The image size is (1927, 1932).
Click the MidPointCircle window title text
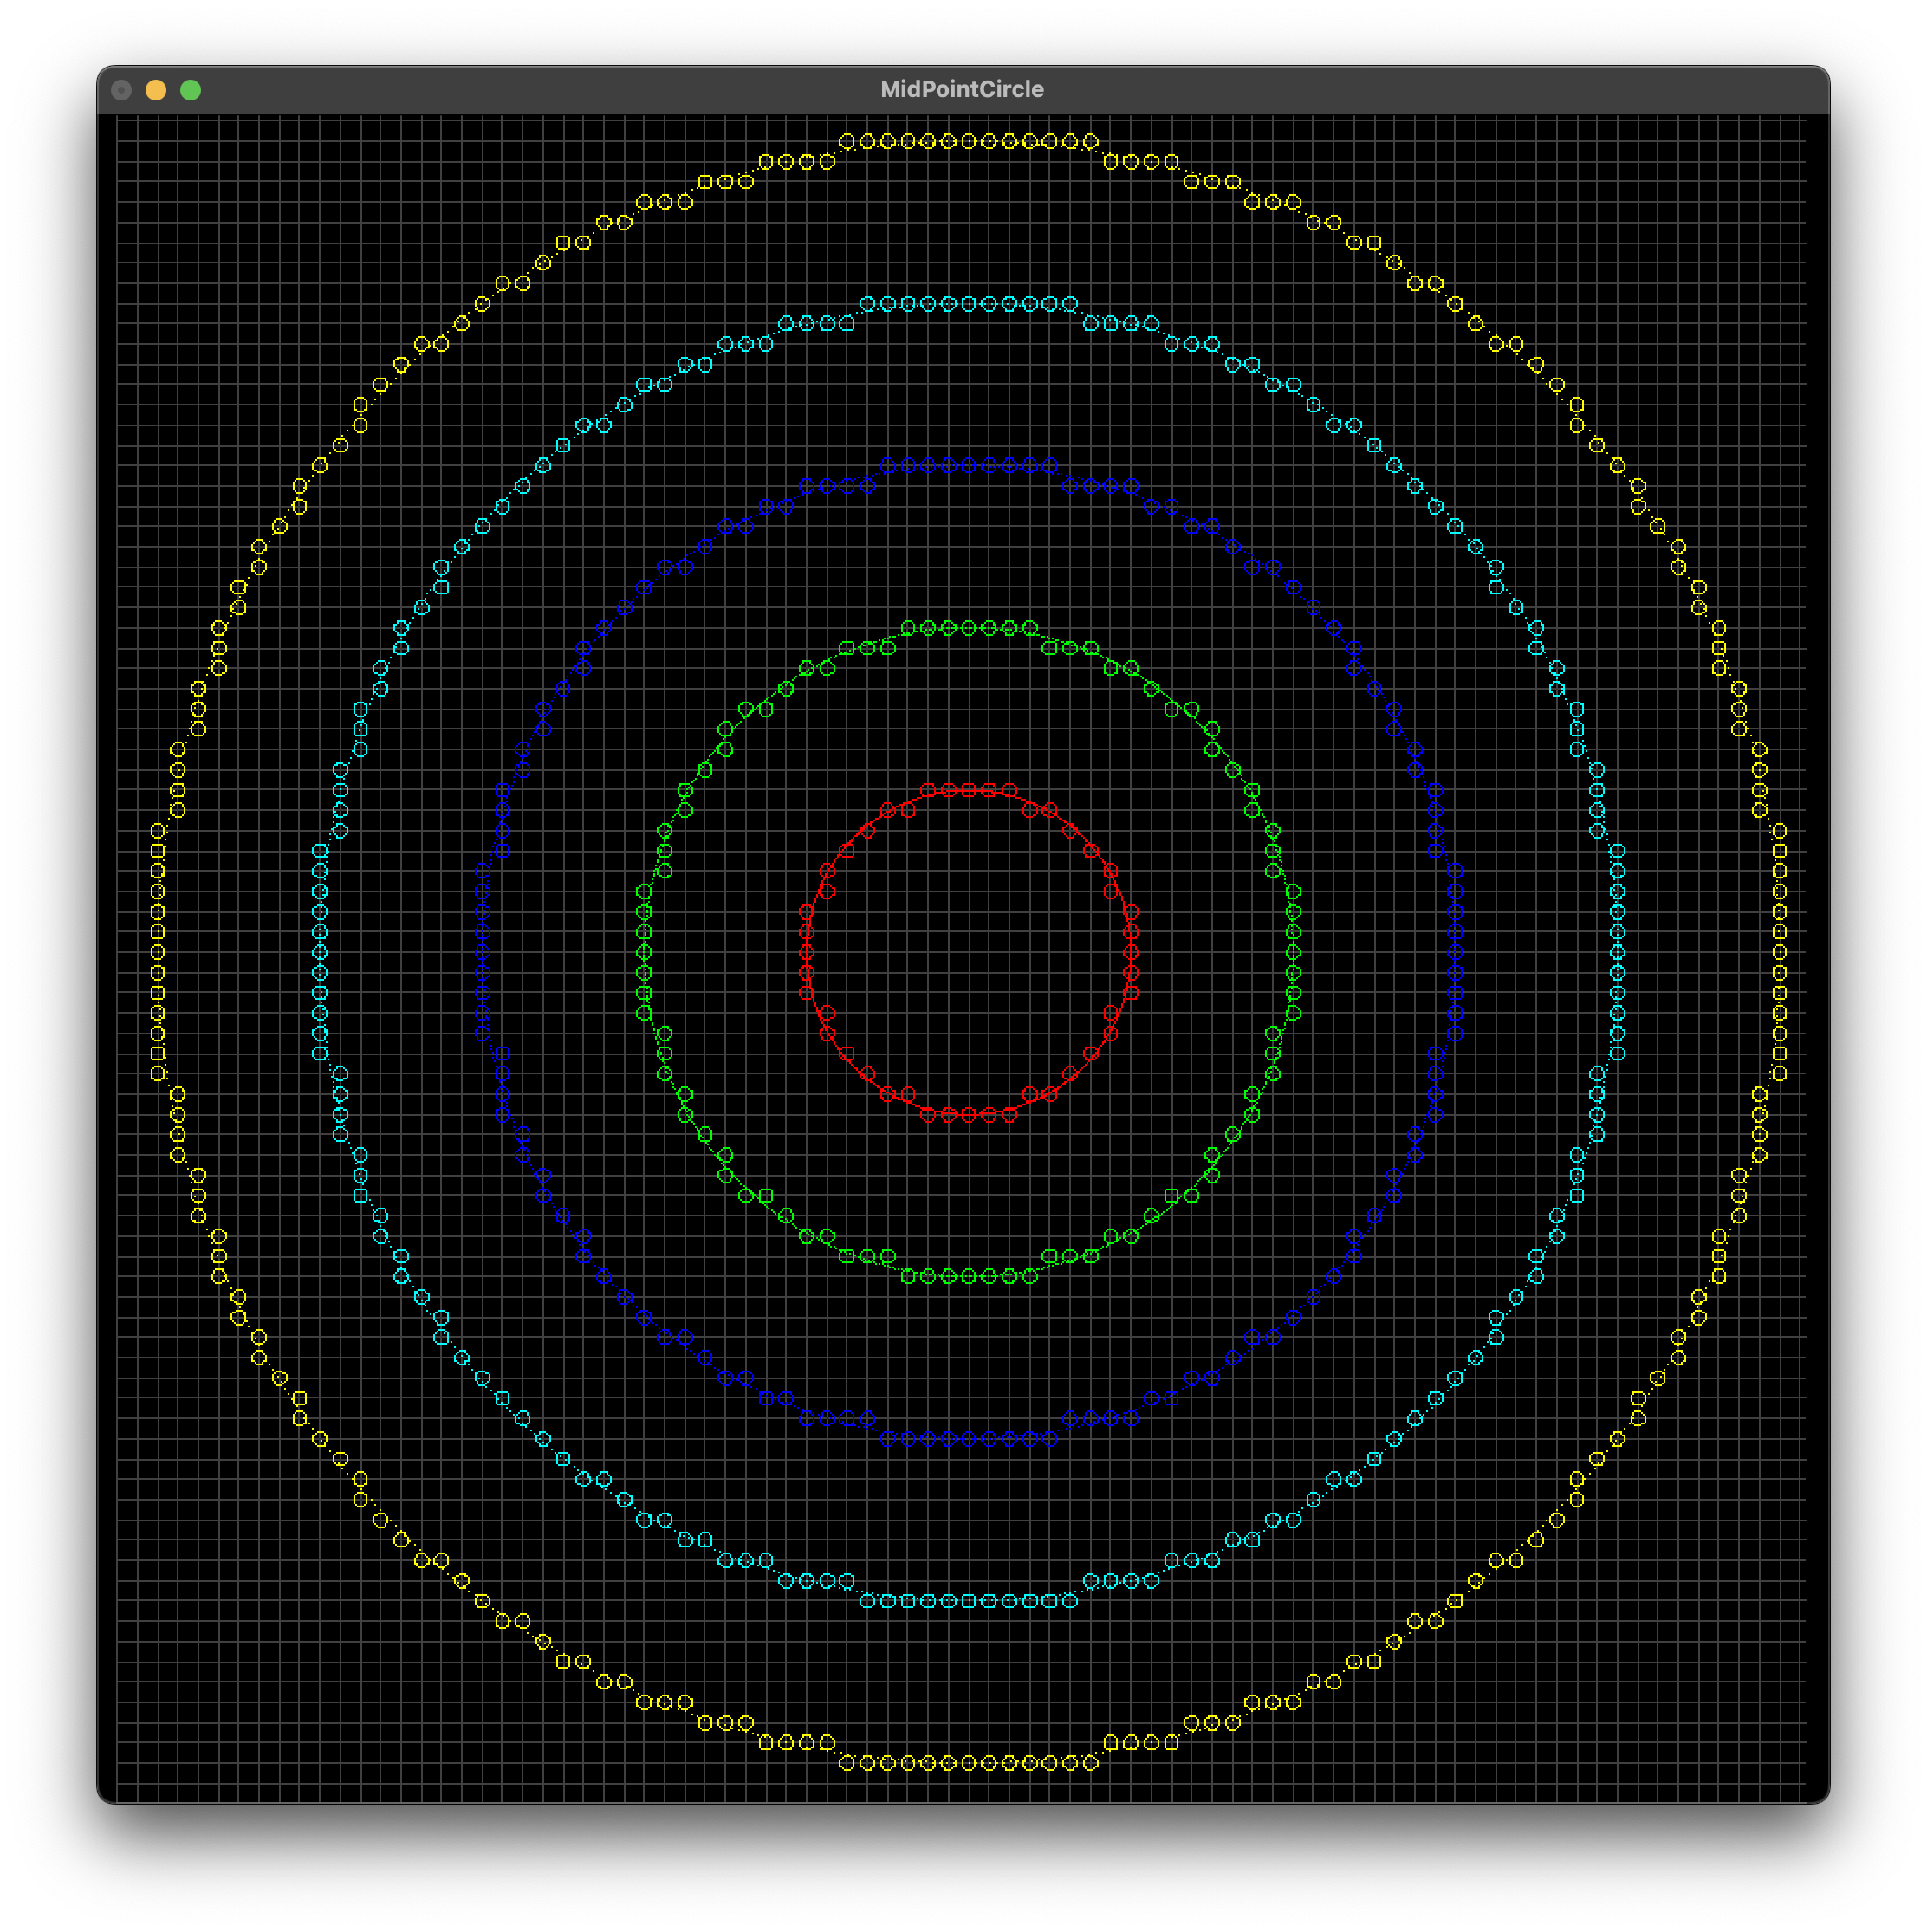(x=961, y=89)
